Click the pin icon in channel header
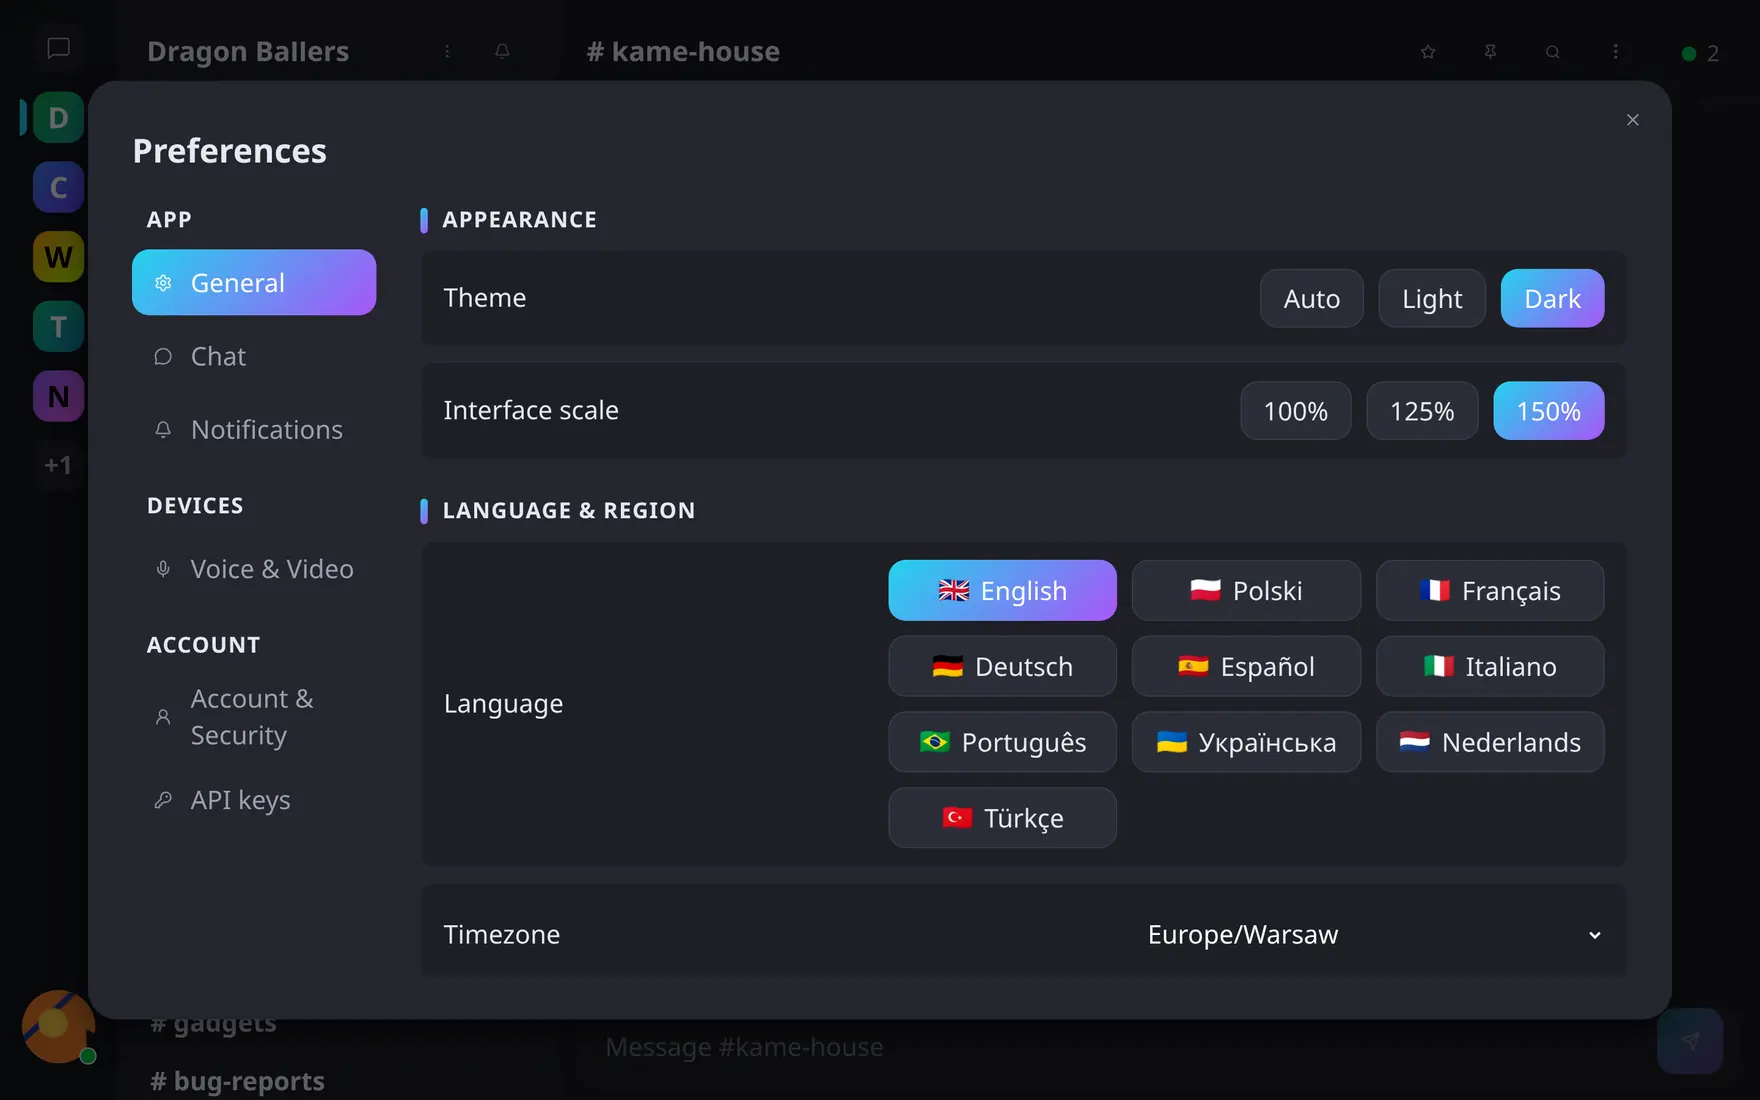 click(x=1490, y=52)
